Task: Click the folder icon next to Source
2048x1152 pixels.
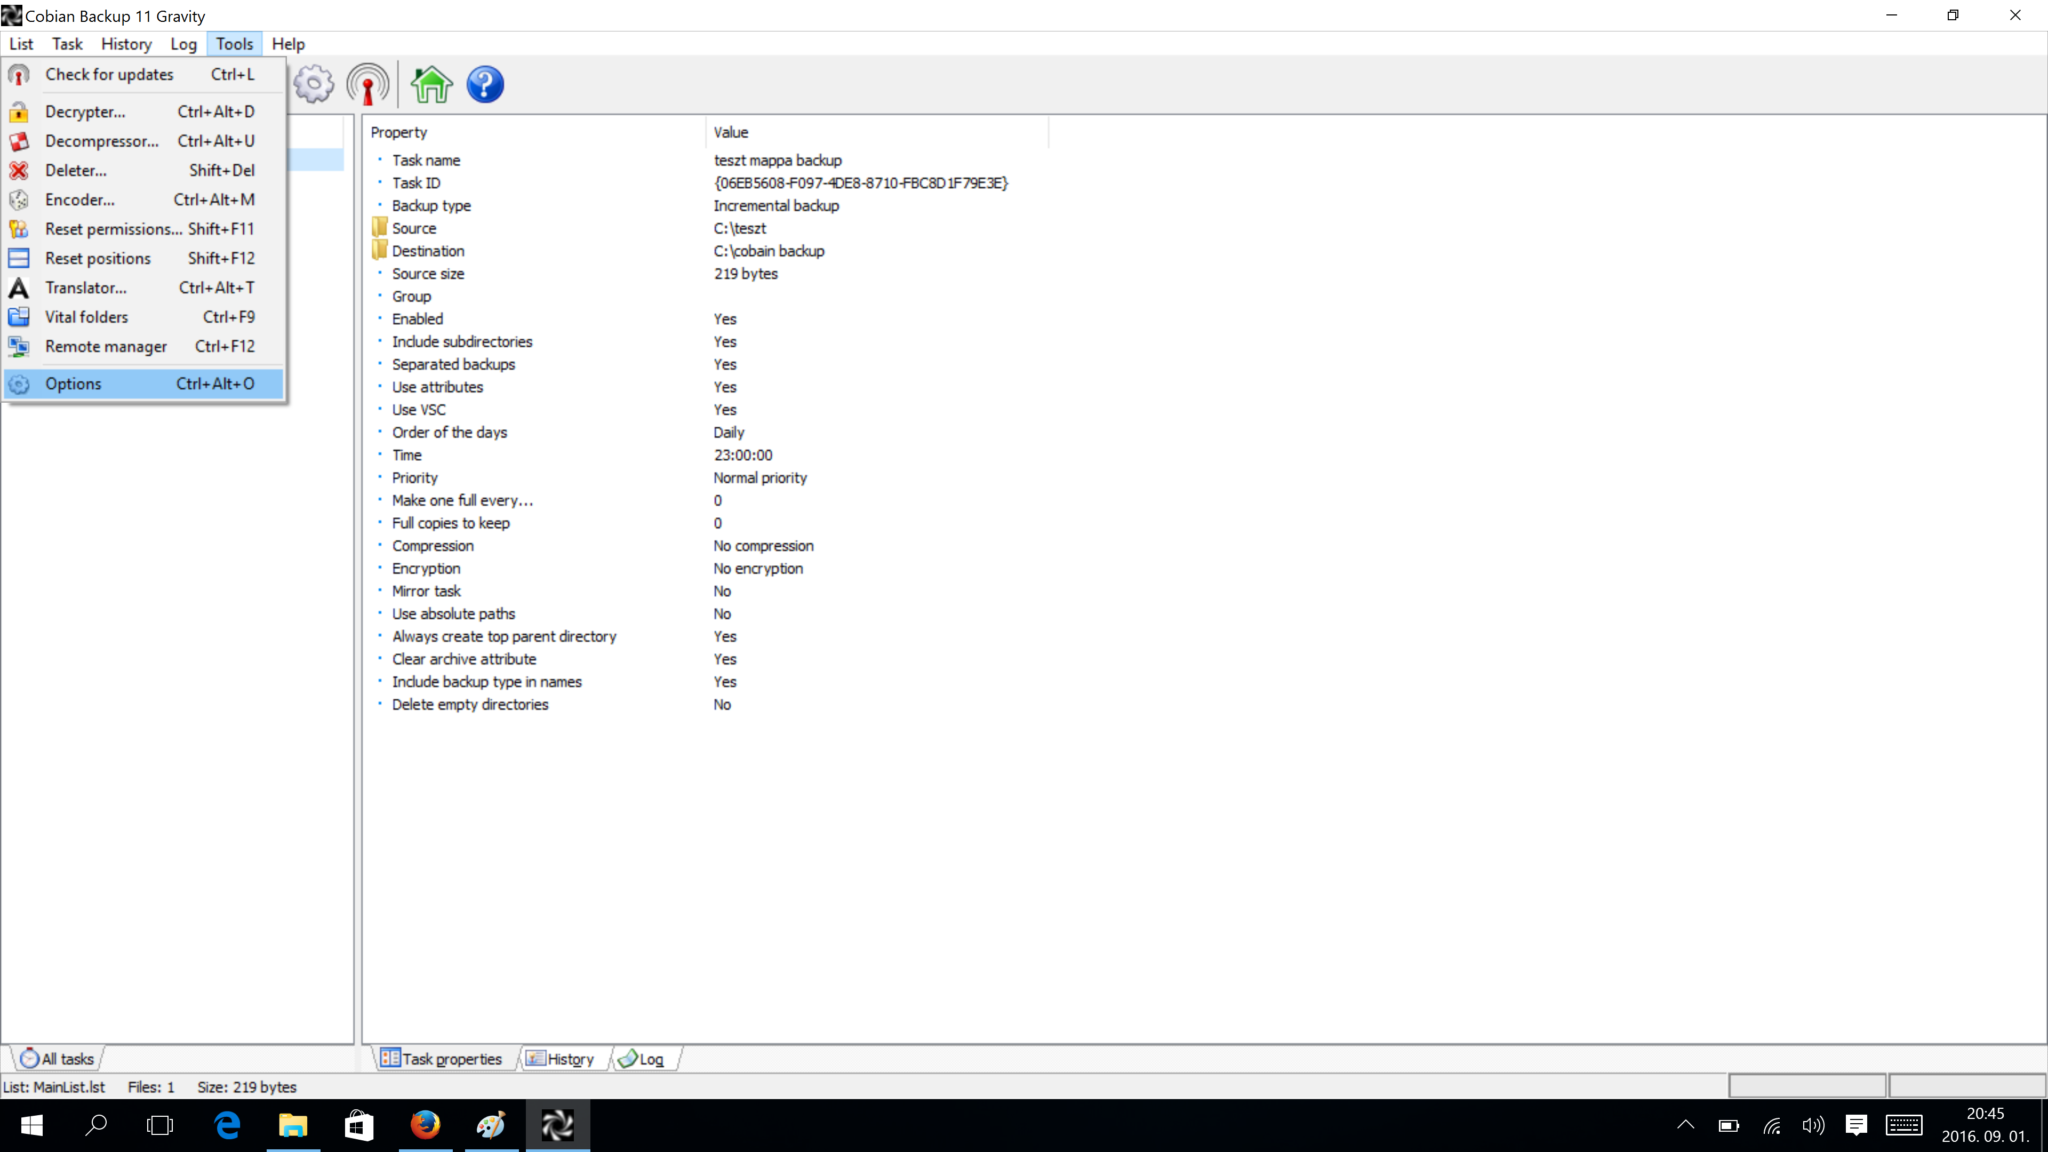Action: click(378, 227)
